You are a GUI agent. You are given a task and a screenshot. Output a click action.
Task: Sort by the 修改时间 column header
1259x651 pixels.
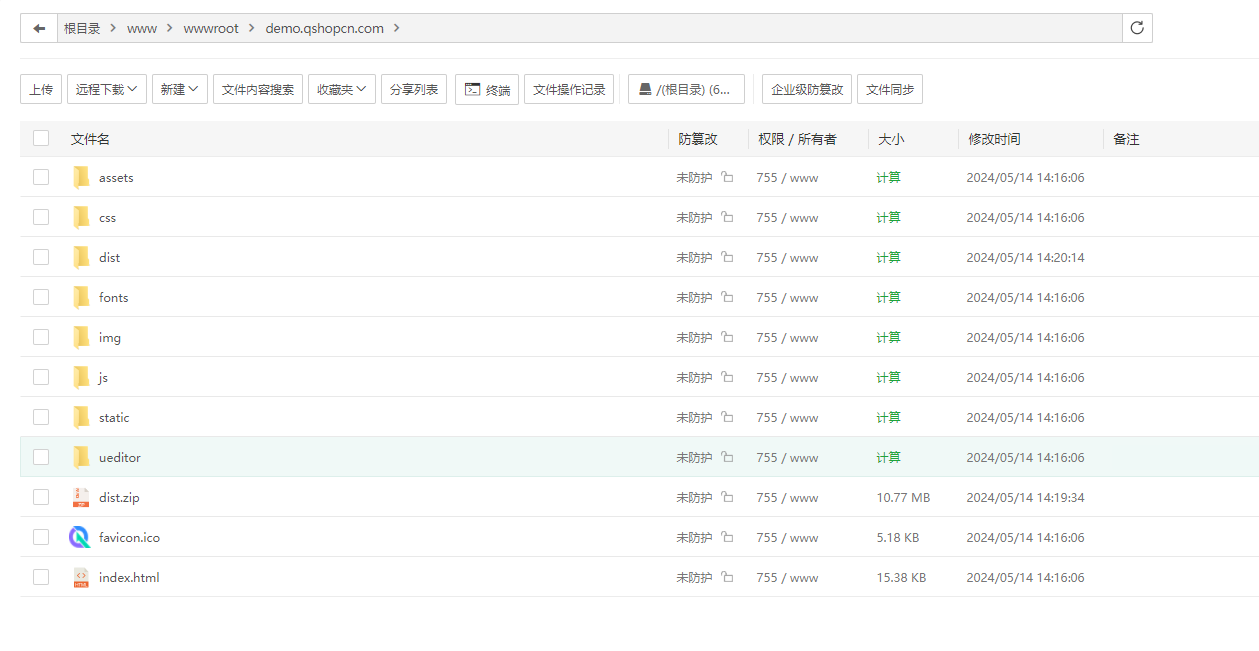pos(994,139)
